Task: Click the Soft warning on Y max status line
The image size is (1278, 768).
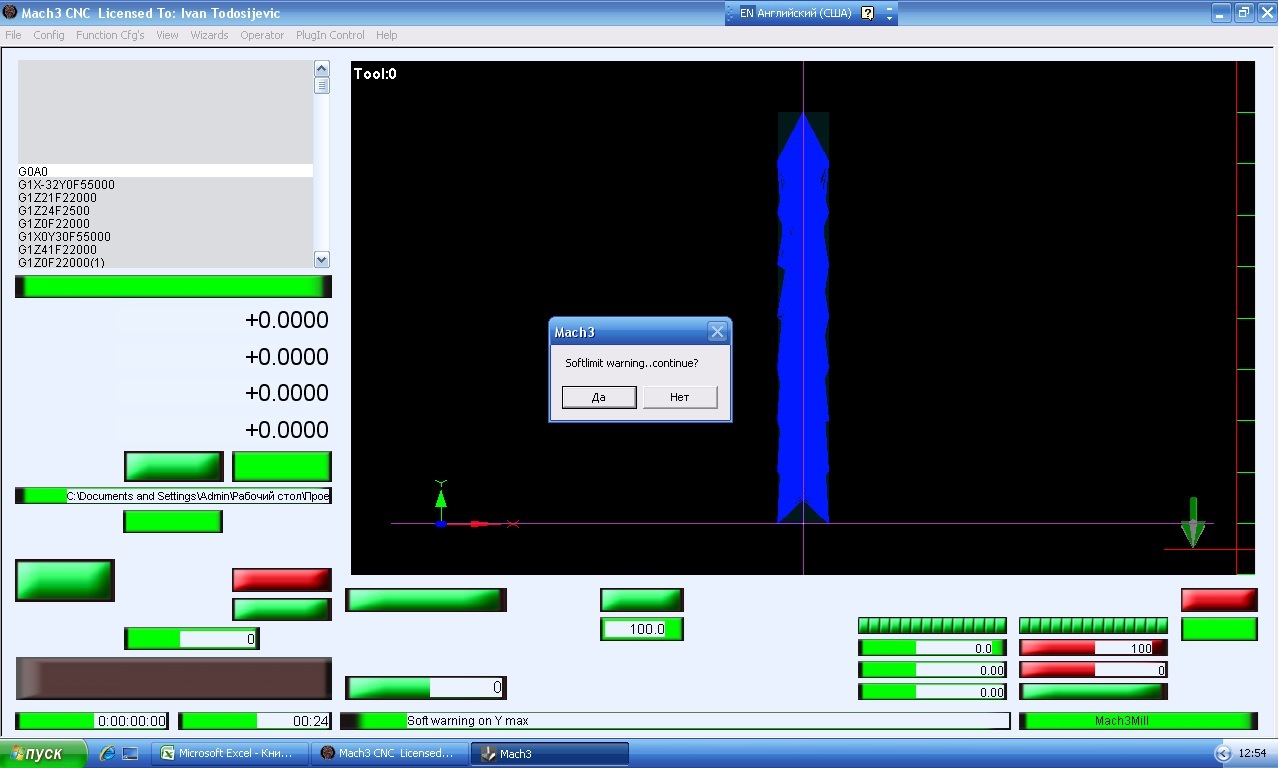Action: pos(675,720)
